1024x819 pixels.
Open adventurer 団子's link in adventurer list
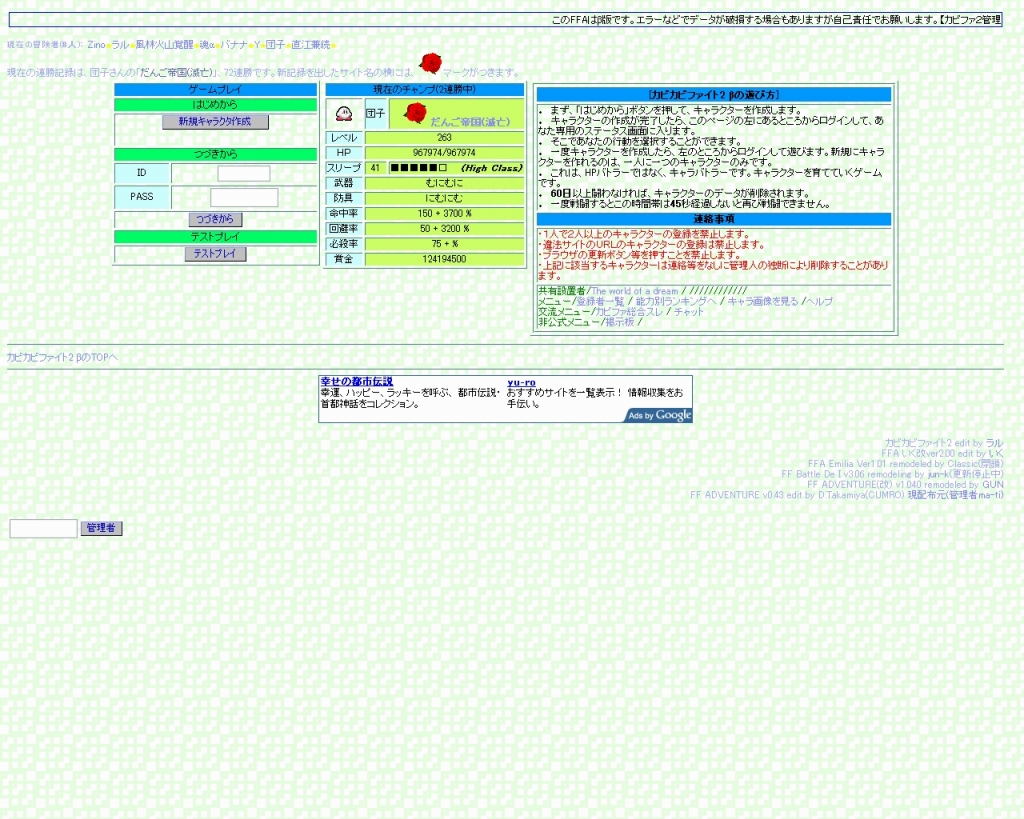[x=275, y=45]
